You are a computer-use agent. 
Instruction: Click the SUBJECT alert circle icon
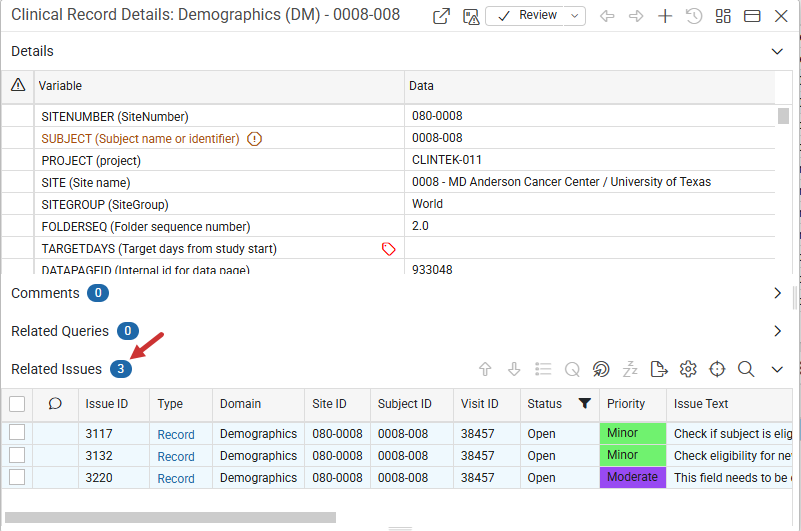pos(254,139)
